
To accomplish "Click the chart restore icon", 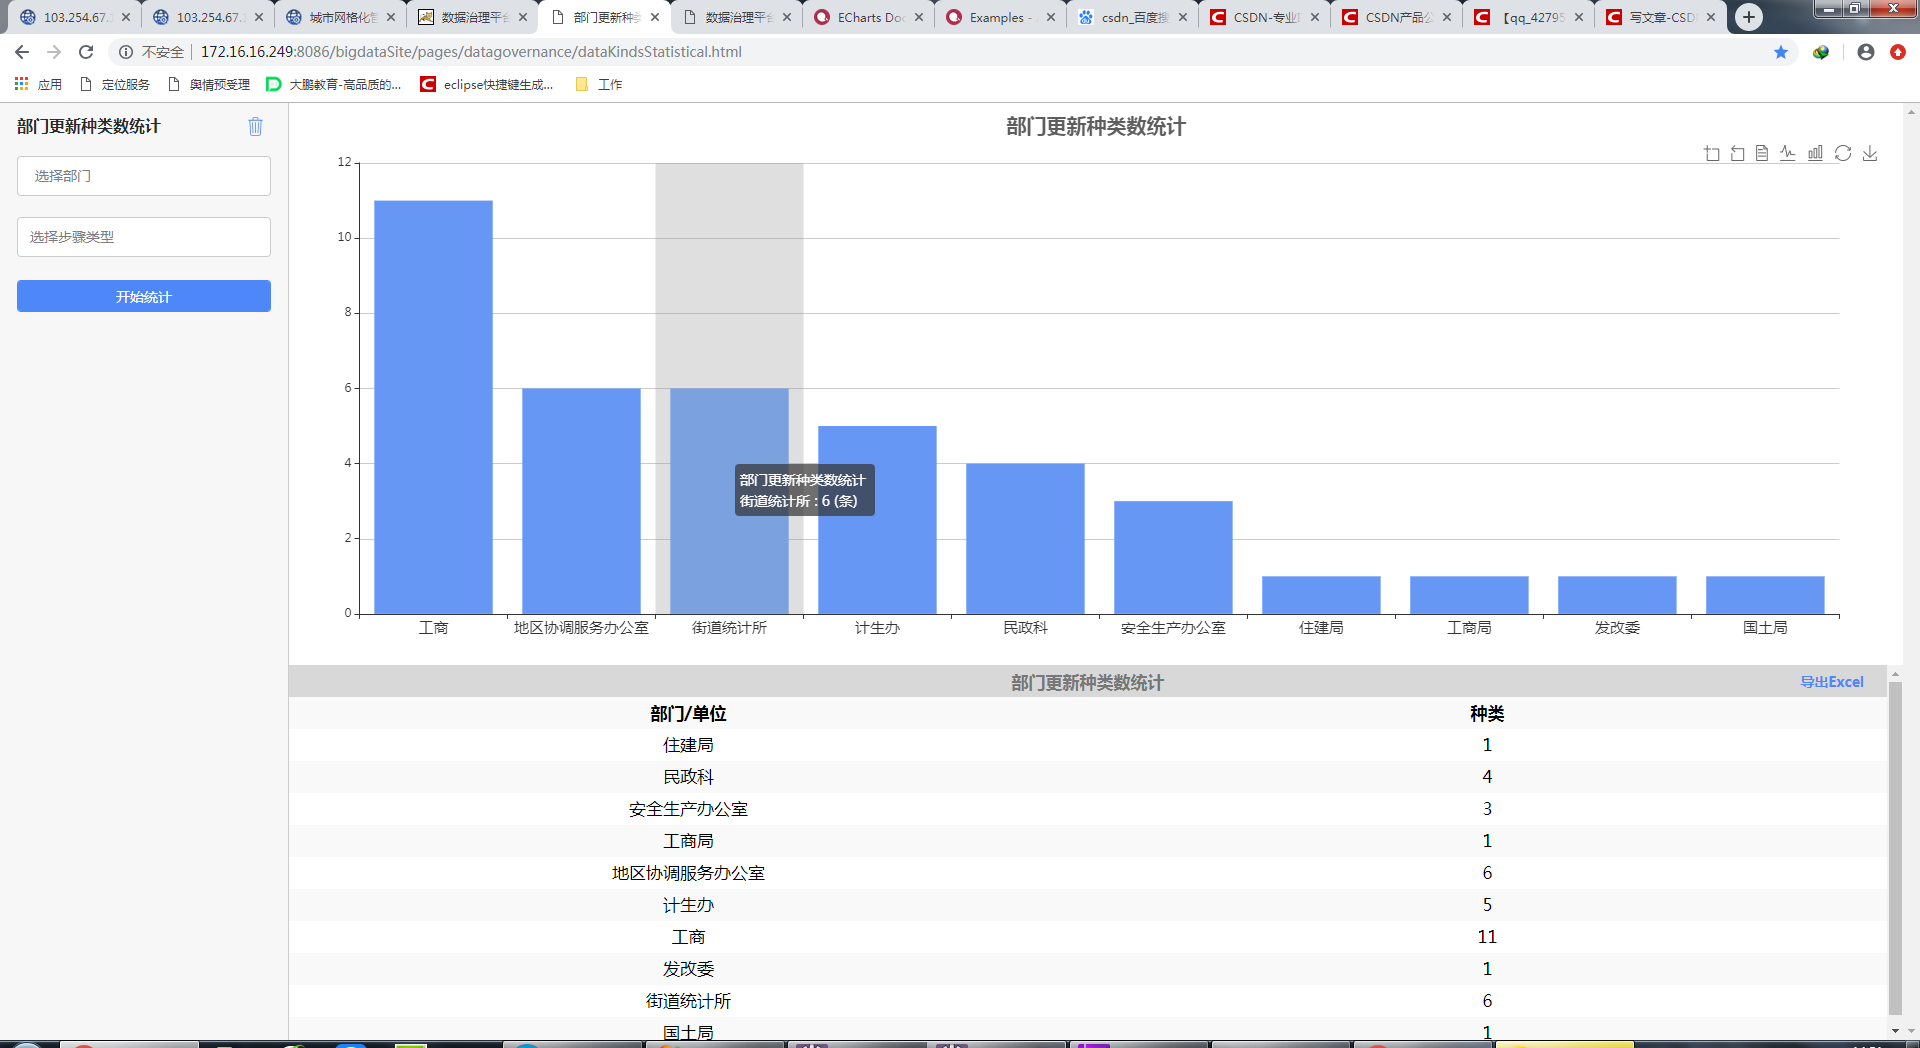I will click(x=1843, y=153).
